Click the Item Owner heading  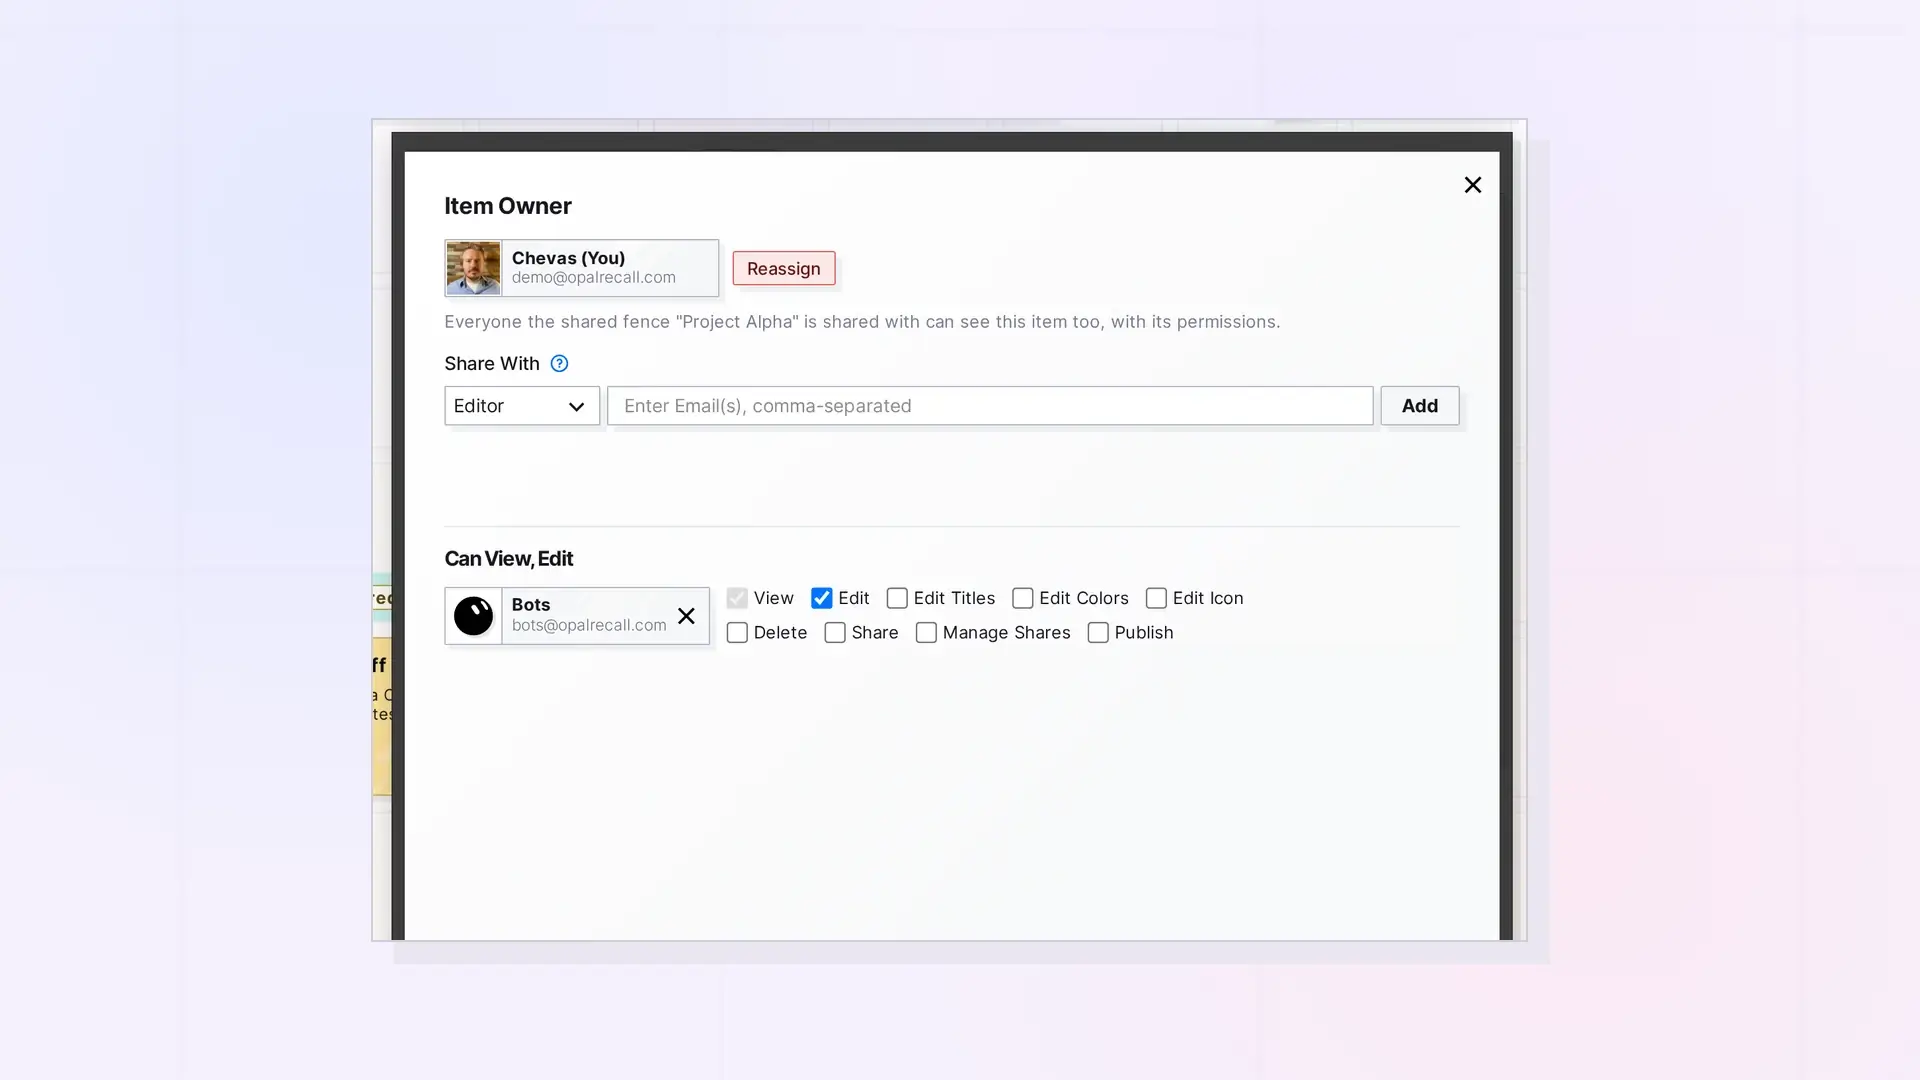tap(508, 206)
